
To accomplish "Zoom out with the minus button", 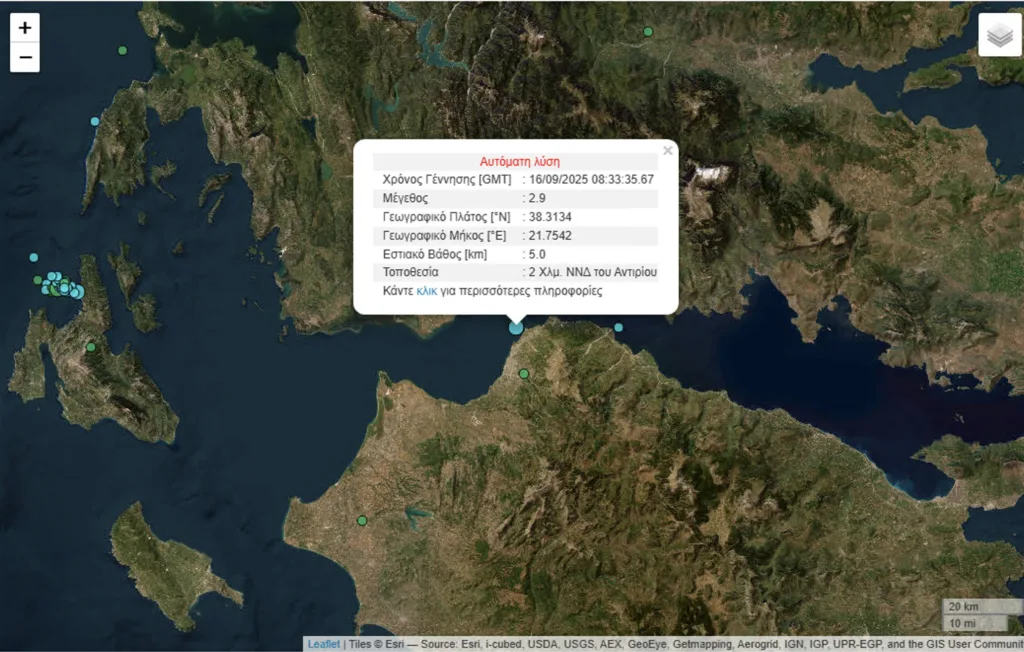I will coord(25,57).
